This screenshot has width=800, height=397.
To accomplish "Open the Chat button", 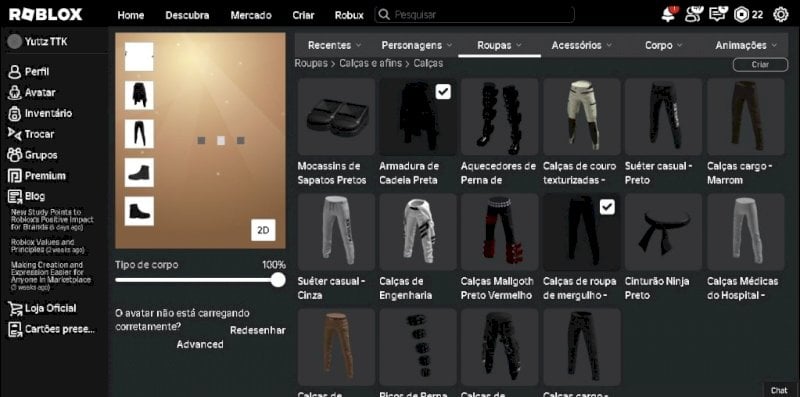I will [779, 390].
